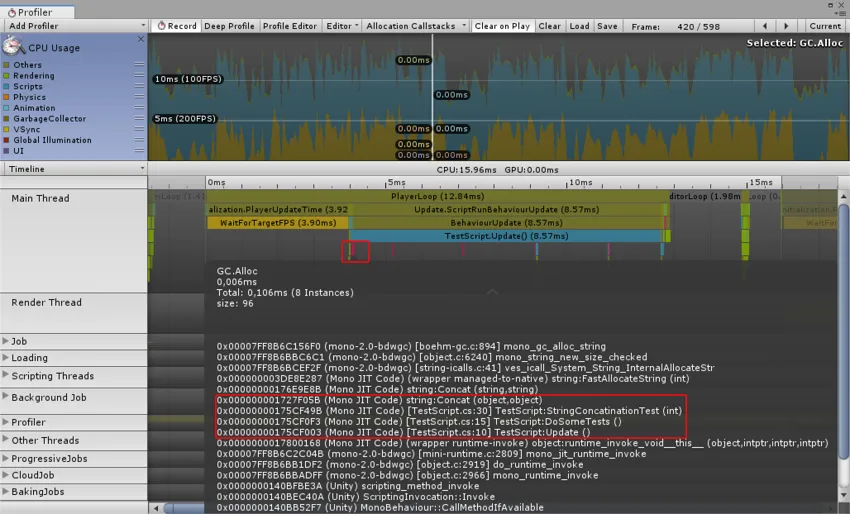Select the PlayerLoop timeline block

[x=437, y=196]
